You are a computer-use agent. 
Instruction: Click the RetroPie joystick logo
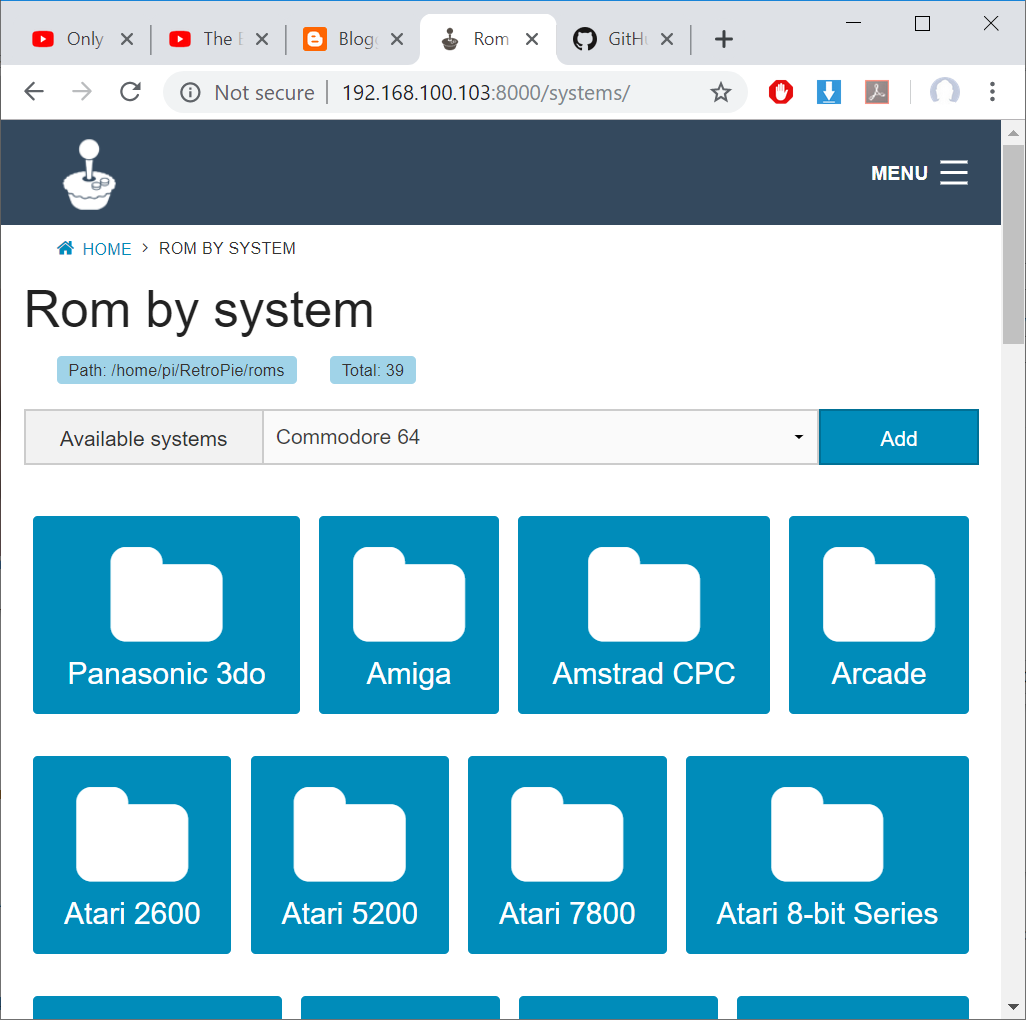tap(89, 175)
